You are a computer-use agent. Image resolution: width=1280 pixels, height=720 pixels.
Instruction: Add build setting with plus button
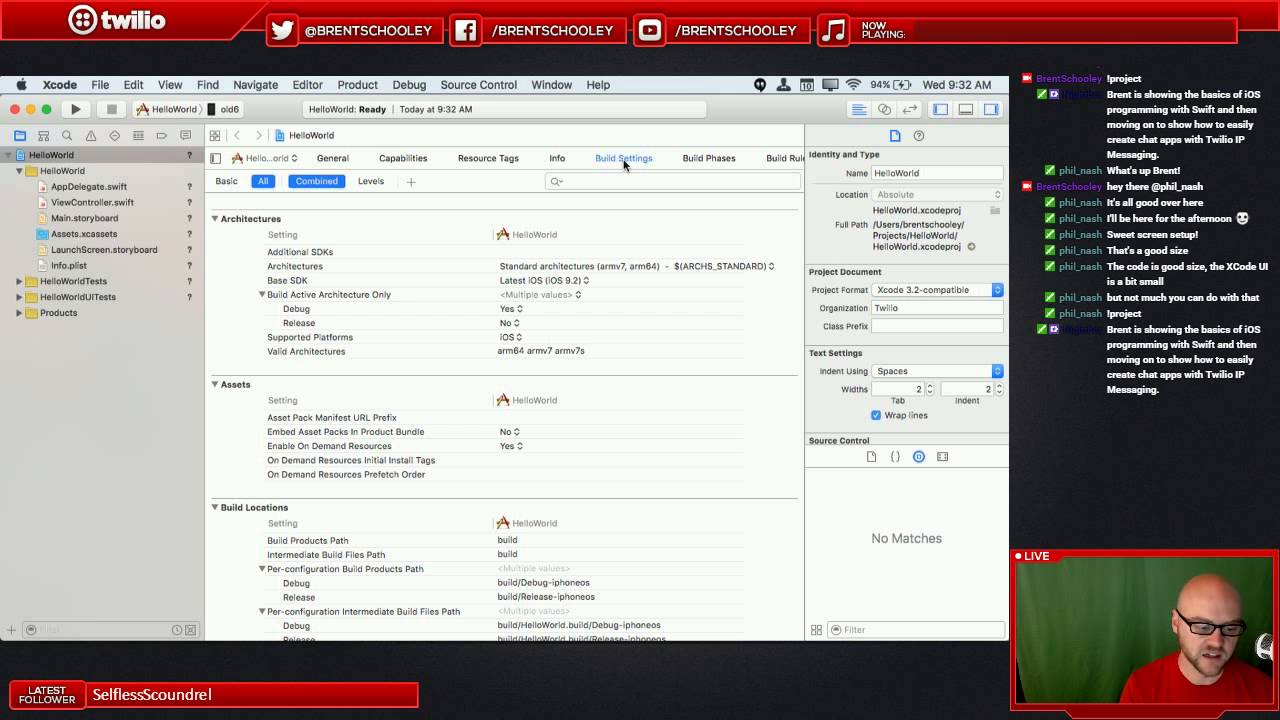(410, 182)
